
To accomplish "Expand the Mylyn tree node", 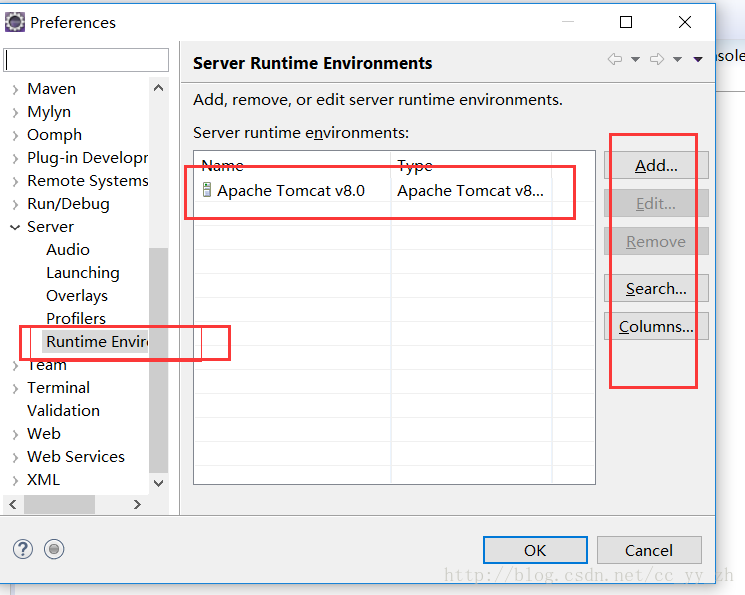I will (x=15, y=112).
